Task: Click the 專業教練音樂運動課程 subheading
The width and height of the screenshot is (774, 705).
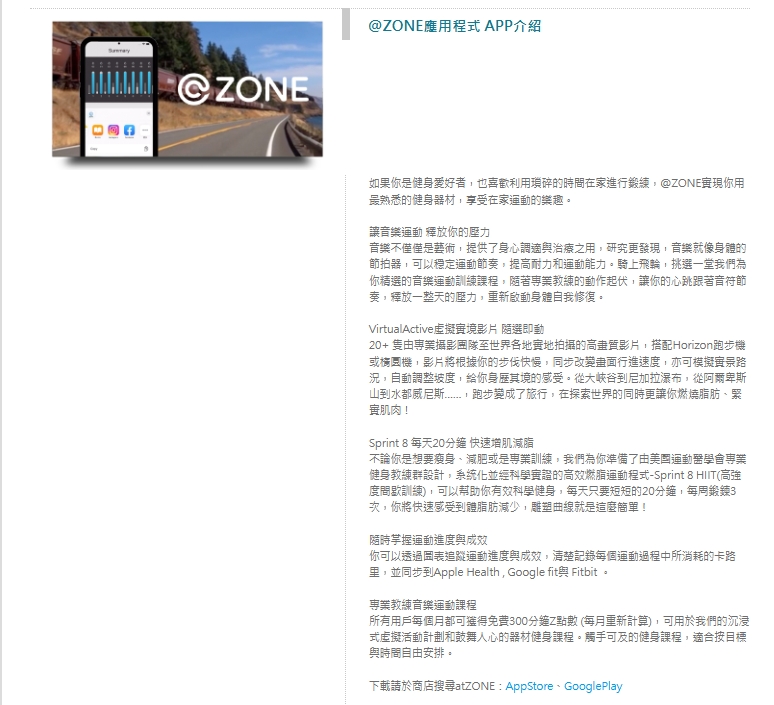Action: [423, 605]
